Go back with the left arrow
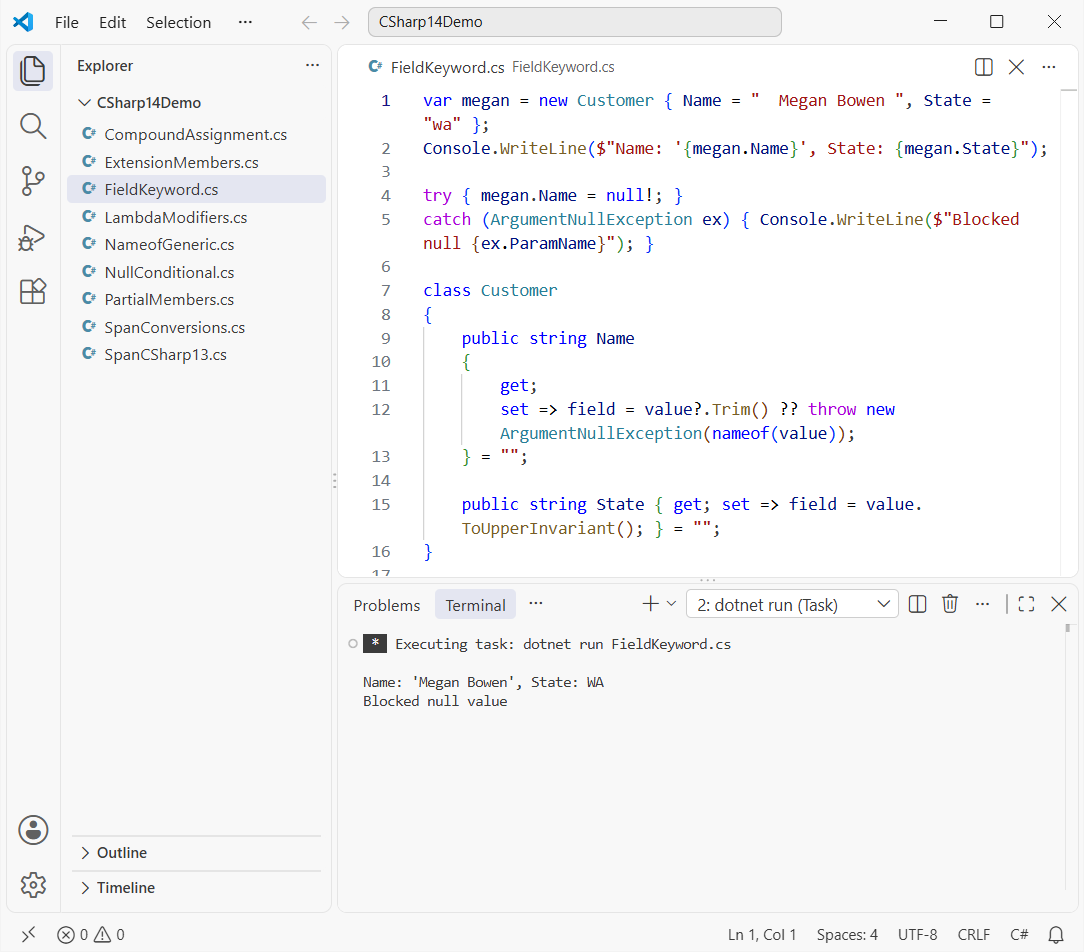The width and height of the screenshot is (1084, 952). coord(309,23)
